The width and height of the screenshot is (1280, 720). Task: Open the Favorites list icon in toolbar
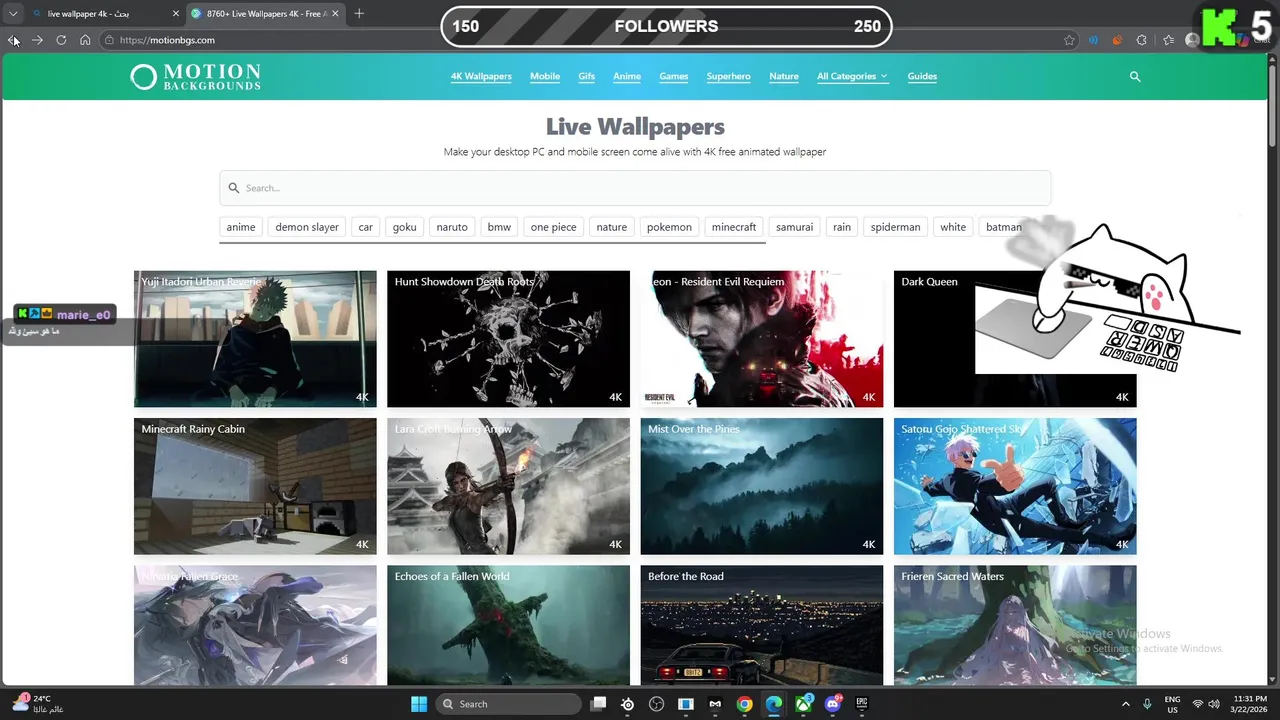click(x=1168, y=40)
